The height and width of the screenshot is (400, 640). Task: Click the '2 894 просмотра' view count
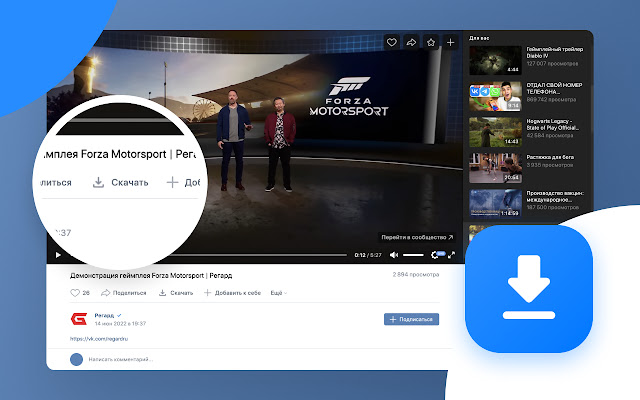(416, 274)
